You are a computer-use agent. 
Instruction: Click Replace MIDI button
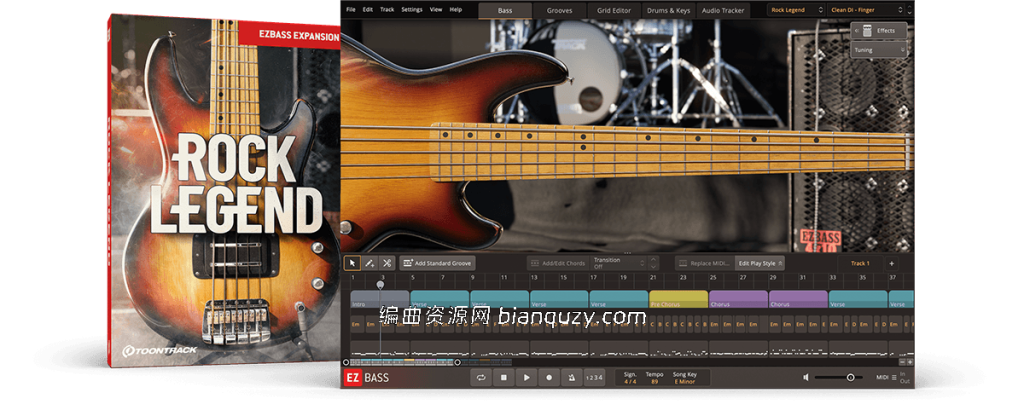[704, 263]
